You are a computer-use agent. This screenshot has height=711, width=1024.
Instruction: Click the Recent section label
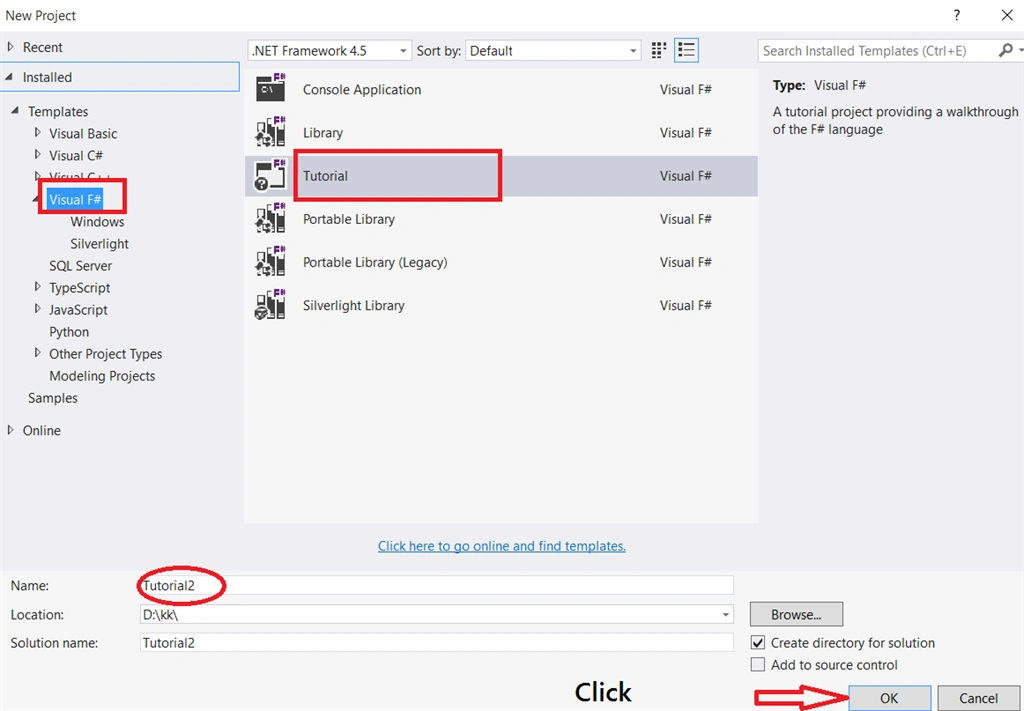[x=42, y=47]
